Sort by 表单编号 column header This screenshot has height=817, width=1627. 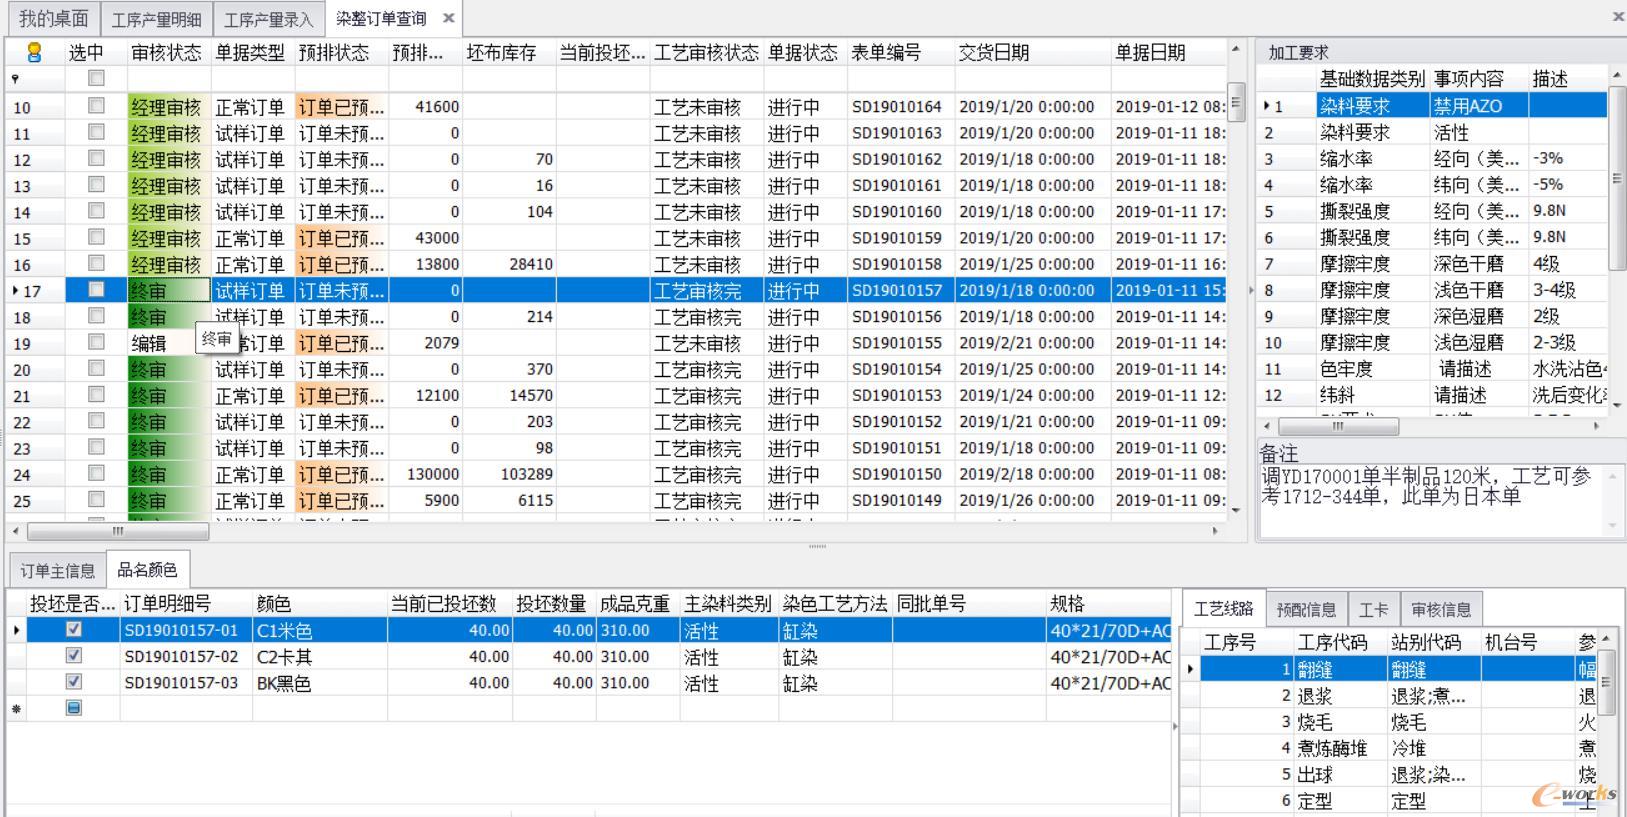pyautogui.click(x=900, y=53)
